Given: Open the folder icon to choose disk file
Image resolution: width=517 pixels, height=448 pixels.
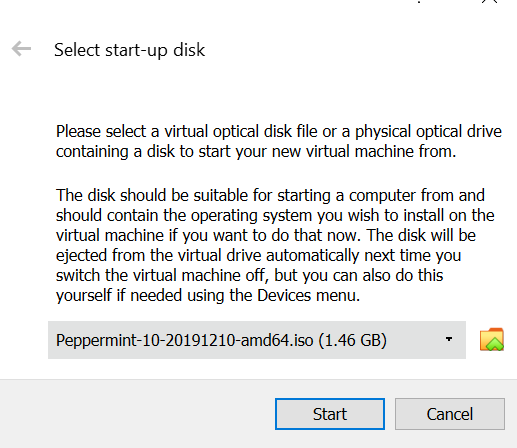Looking at the screenshot, I should coord(492,339).
